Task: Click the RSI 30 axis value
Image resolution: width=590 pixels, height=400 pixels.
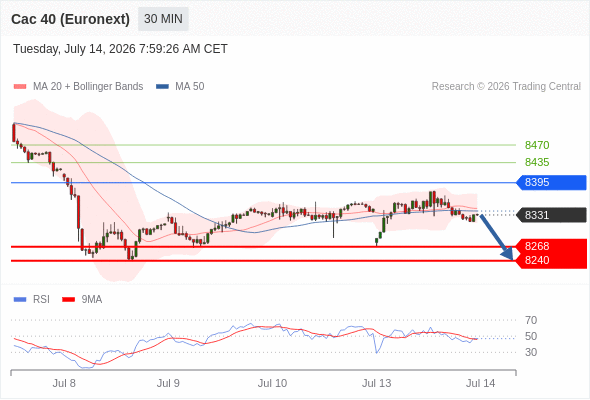Action: [x=531, y=352]
